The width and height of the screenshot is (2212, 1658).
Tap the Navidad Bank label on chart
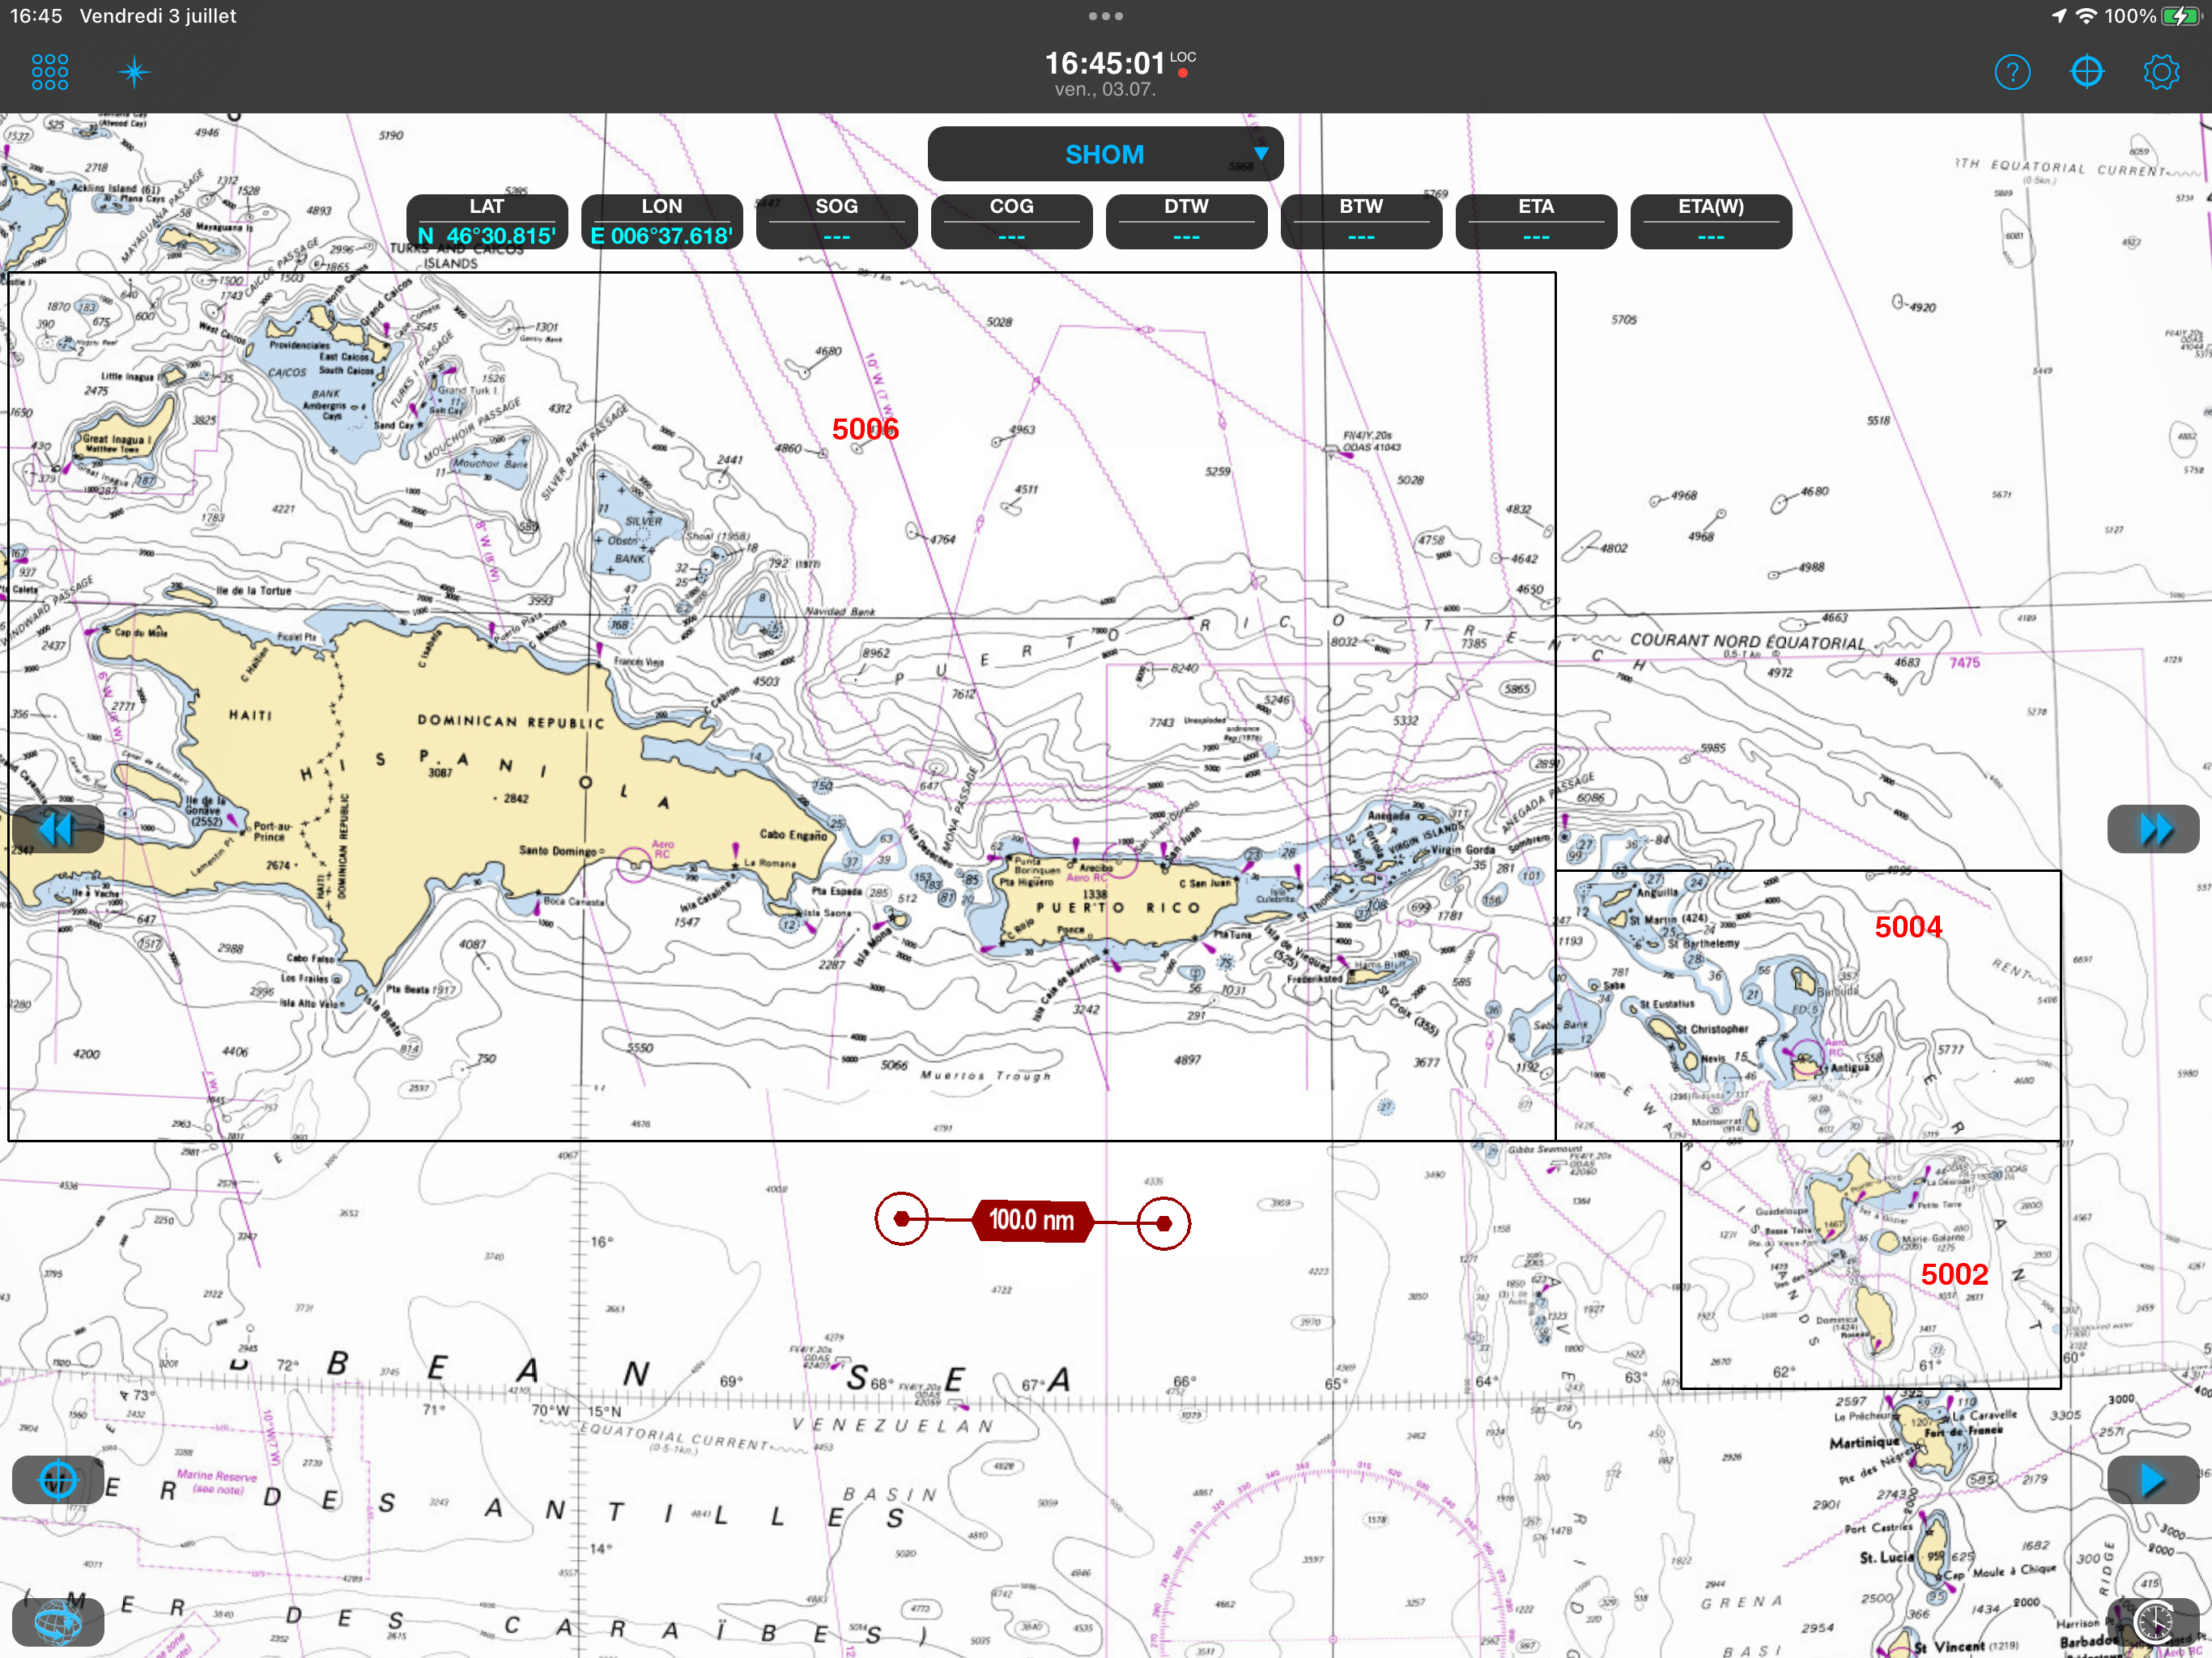point(840,610)
